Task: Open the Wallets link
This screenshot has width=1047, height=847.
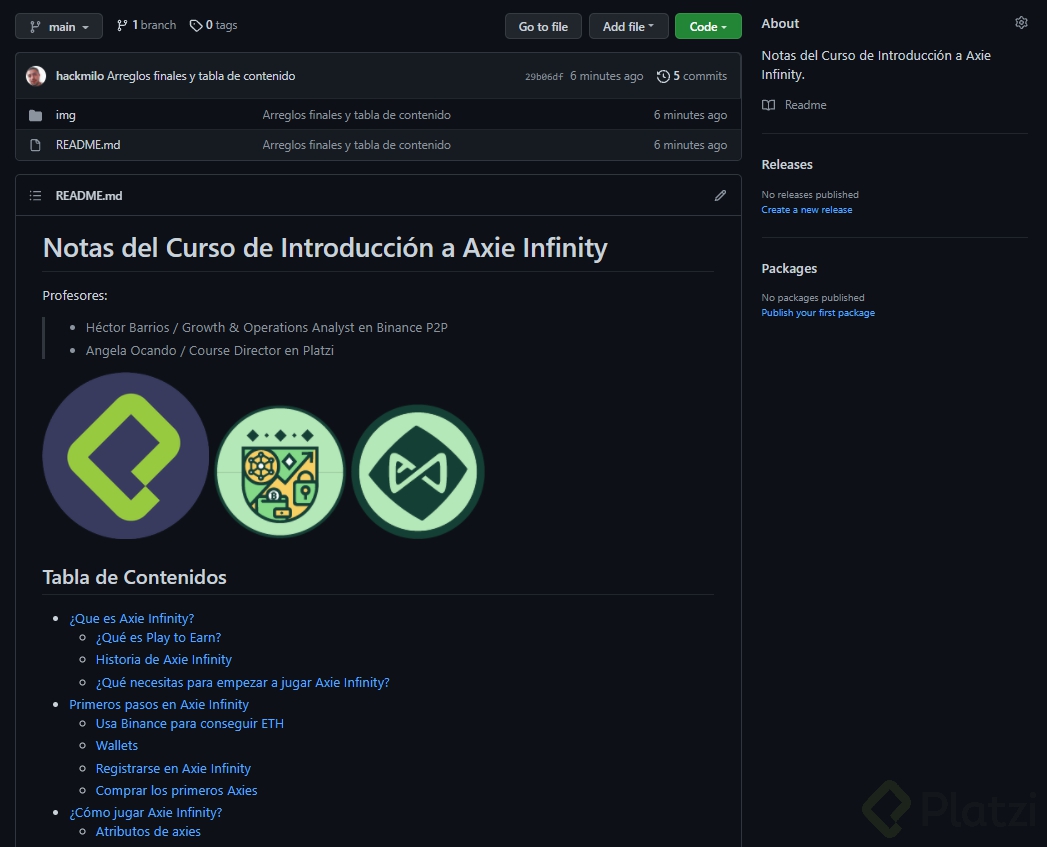Action: click(117, 745)
